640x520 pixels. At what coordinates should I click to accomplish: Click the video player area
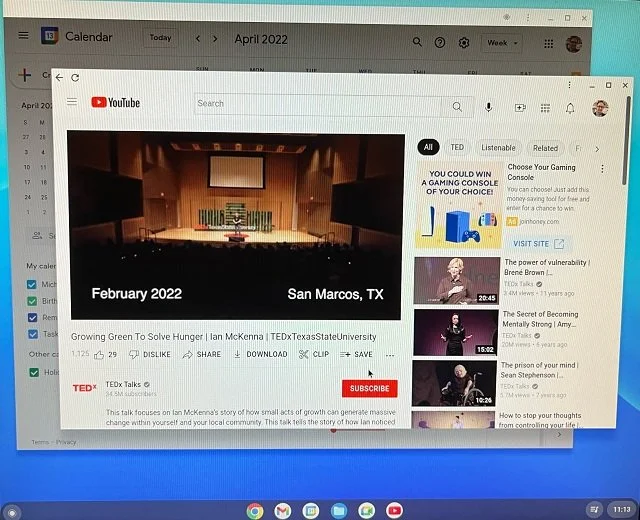236,225
